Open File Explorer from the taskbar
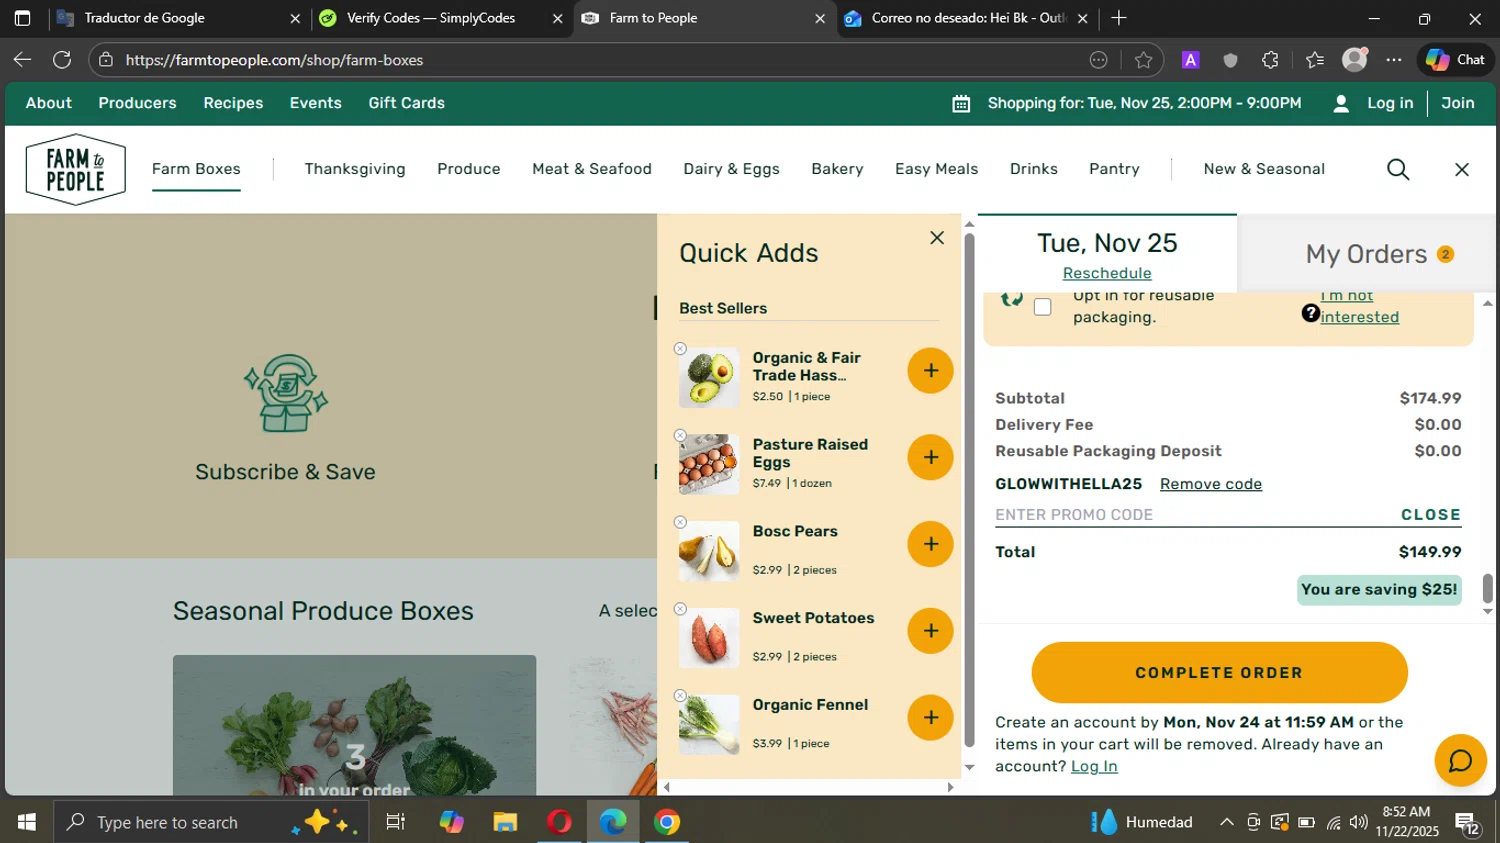Viewport: 1500px width, 843px height. [x=505, y=822]
